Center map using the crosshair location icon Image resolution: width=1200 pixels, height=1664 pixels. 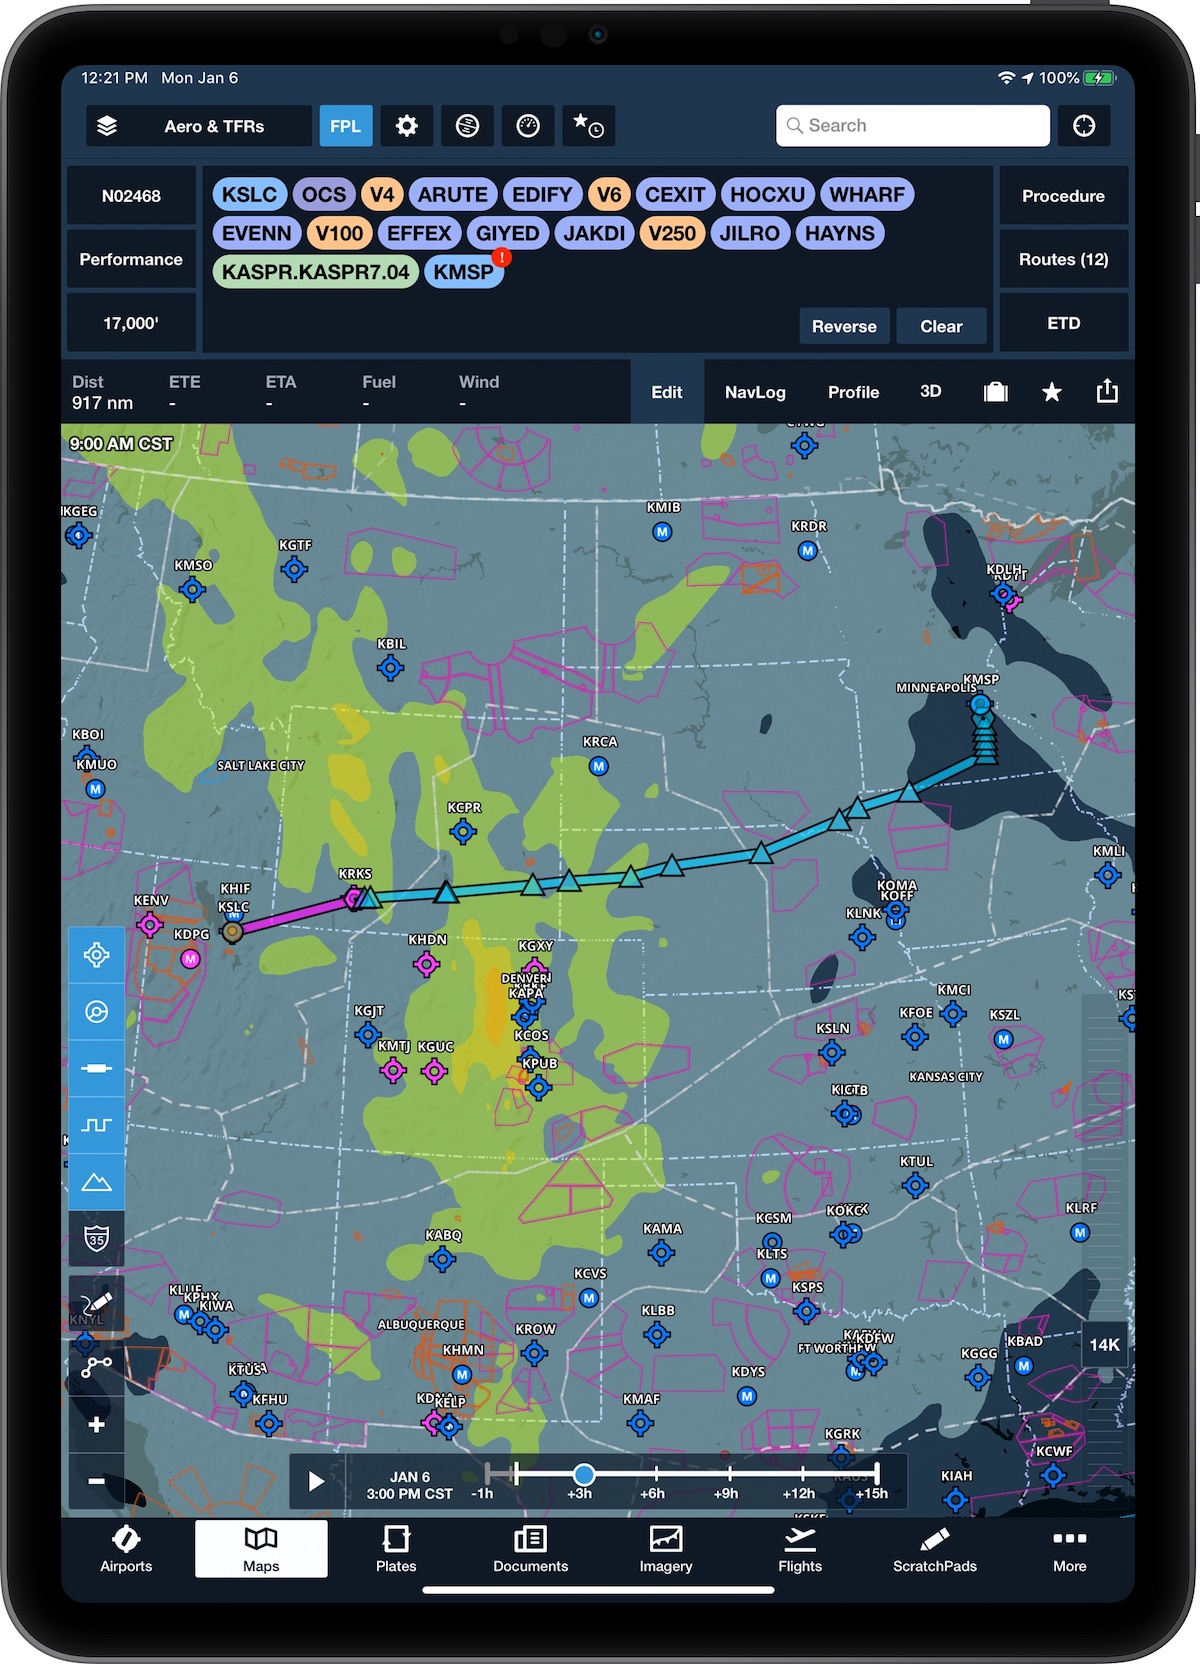click(97, 955)
